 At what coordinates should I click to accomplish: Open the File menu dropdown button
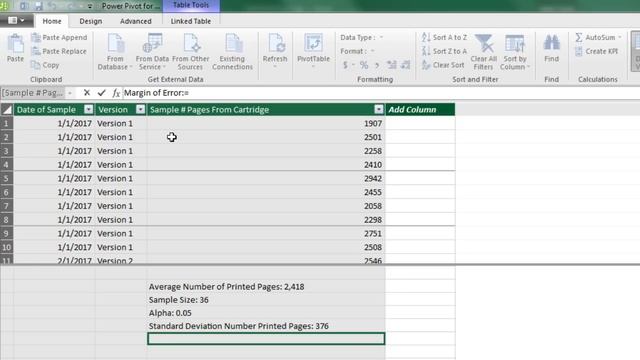point(16,20)
